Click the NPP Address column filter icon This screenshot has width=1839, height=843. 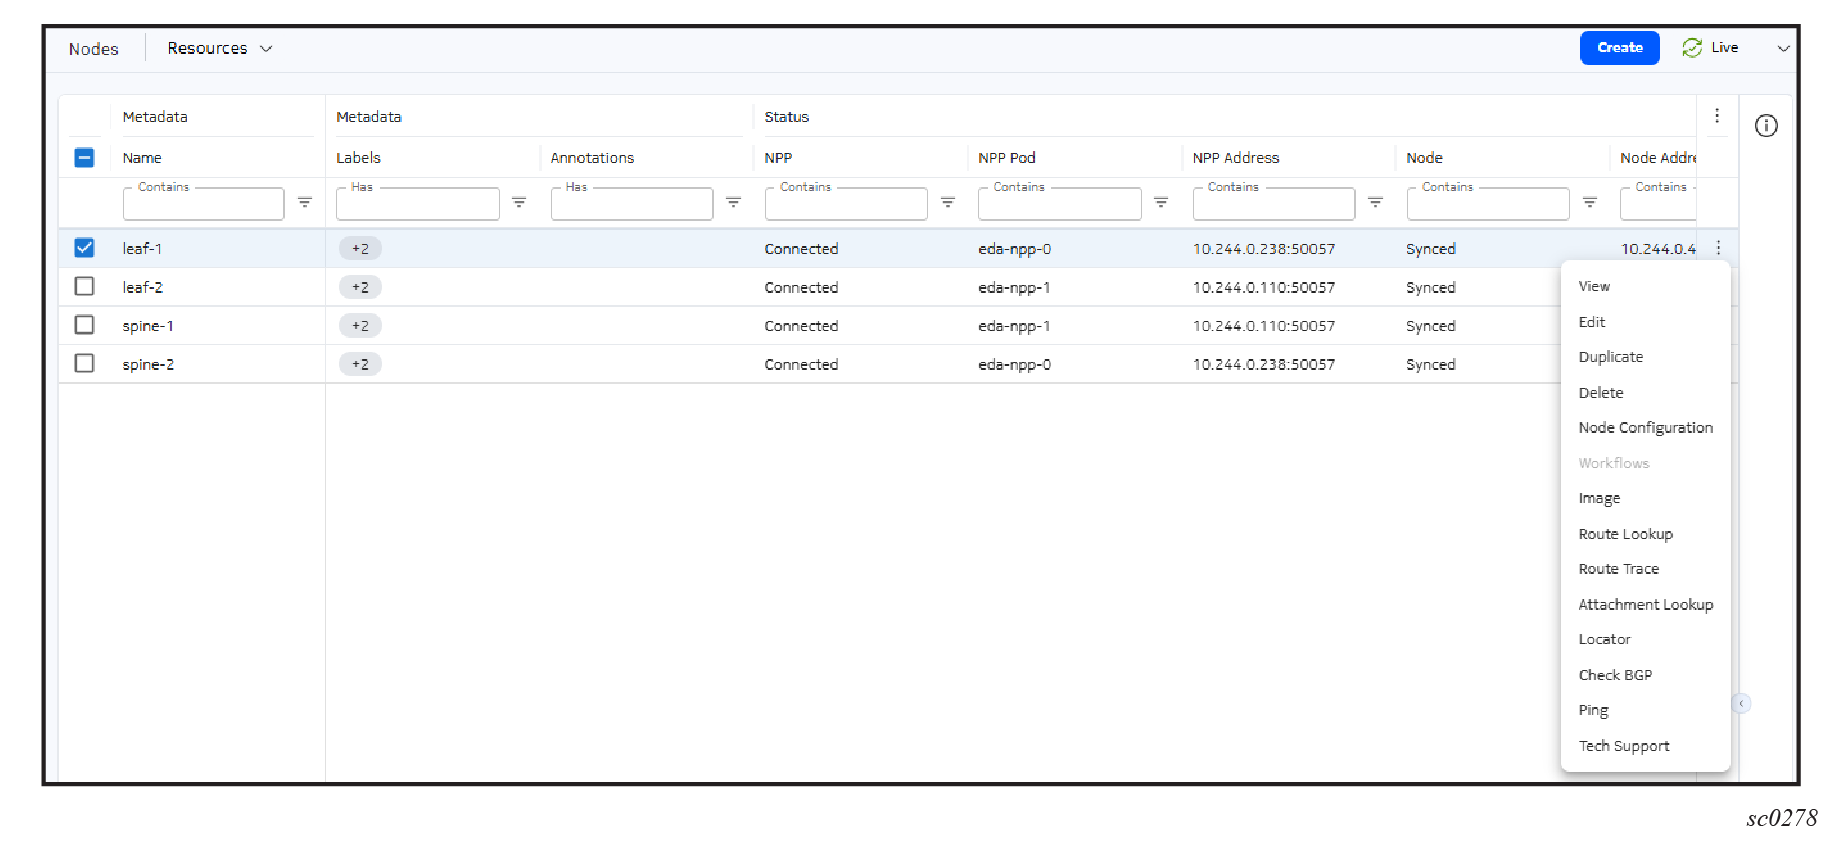1375,203
